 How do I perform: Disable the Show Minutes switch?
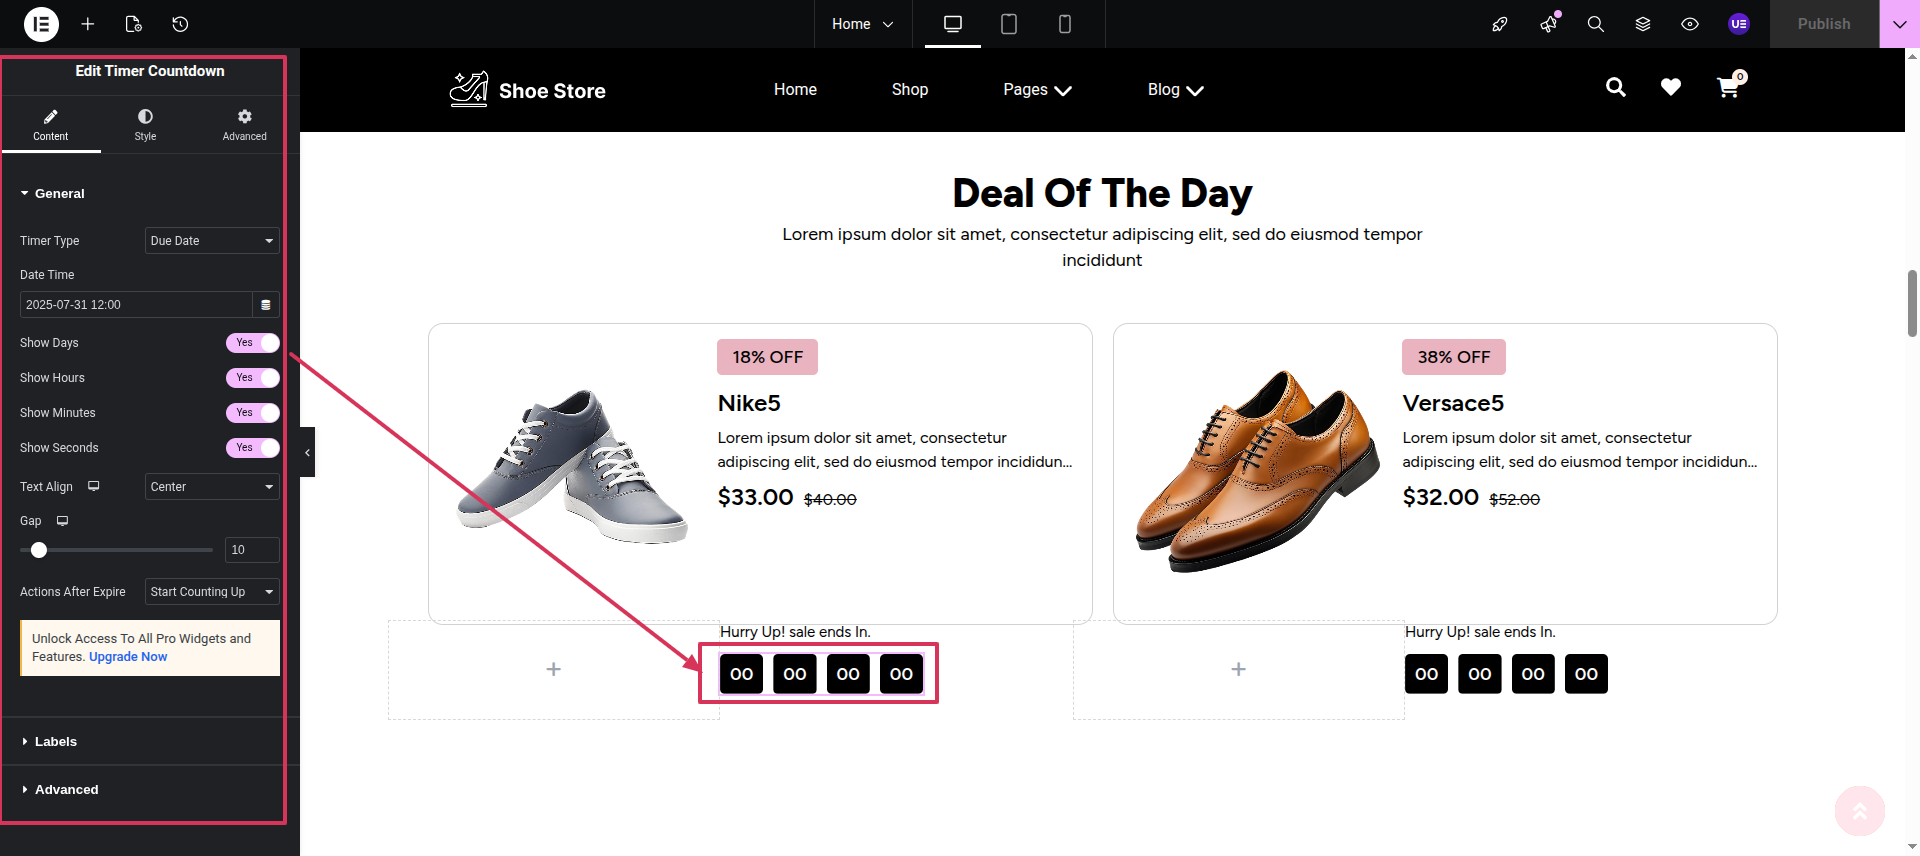tap(252, 413)
